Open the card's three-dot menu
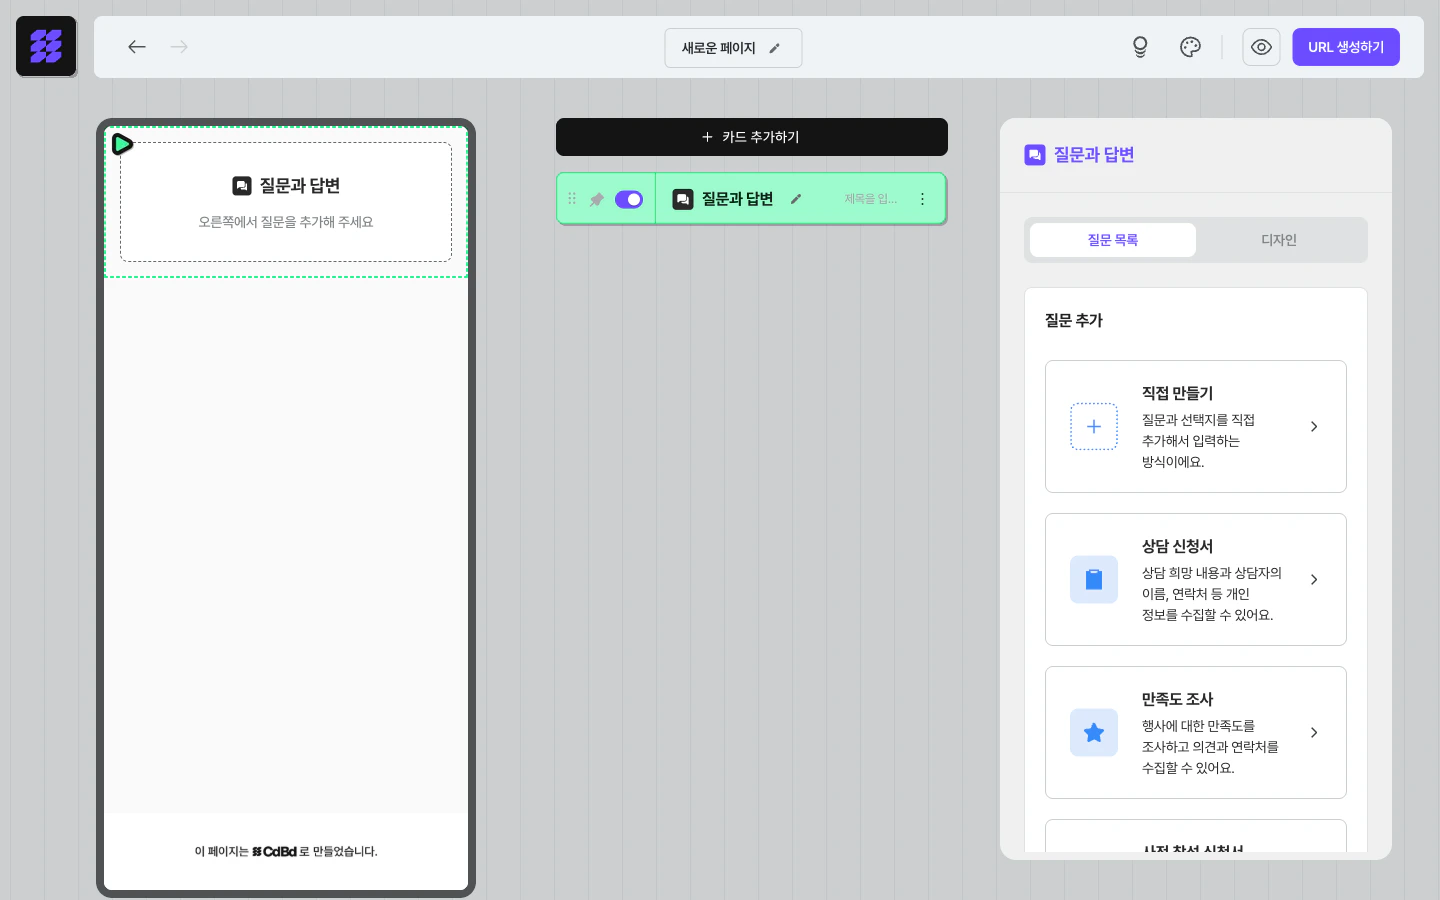 [x=922, y=199]
